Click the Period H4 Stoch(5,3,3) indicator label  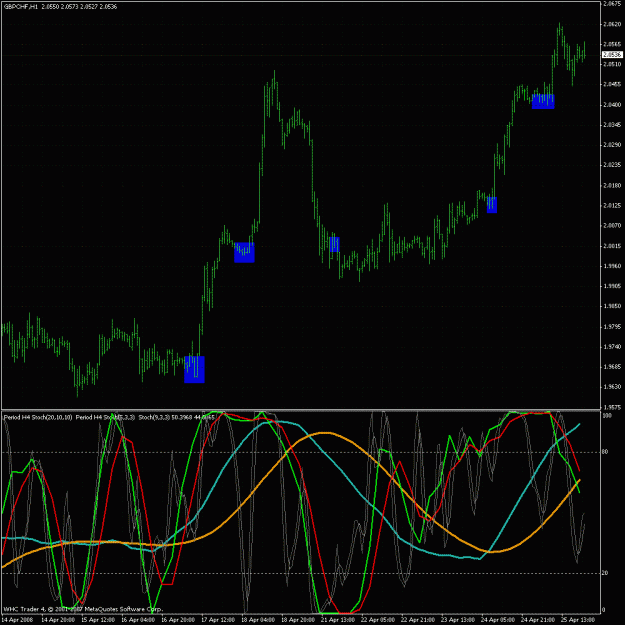point(105,417)
